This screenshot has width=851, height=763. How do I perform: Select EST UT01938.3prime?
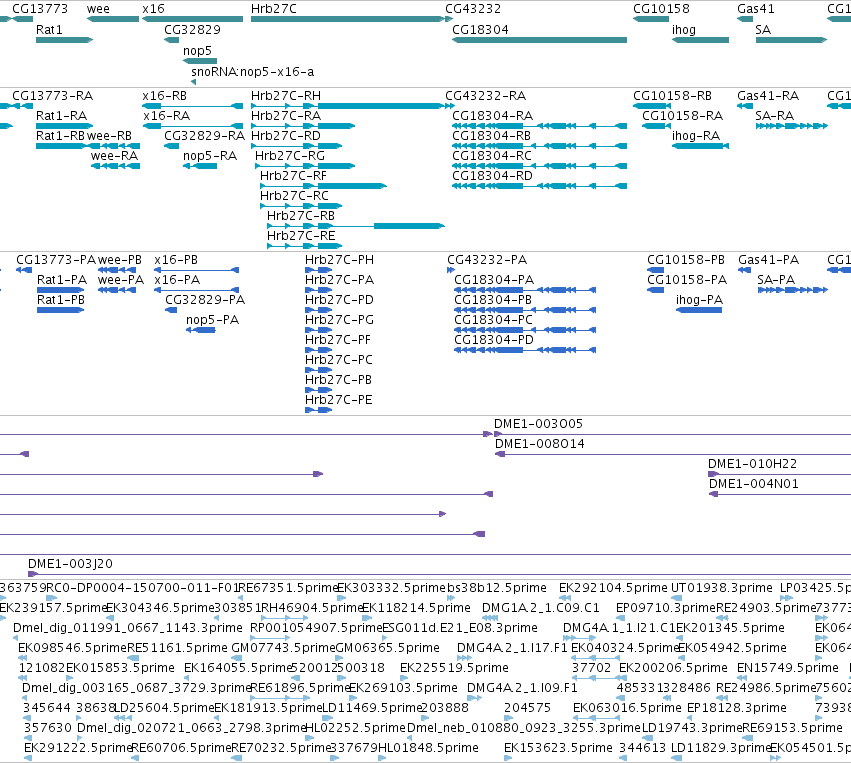[721, 588]
